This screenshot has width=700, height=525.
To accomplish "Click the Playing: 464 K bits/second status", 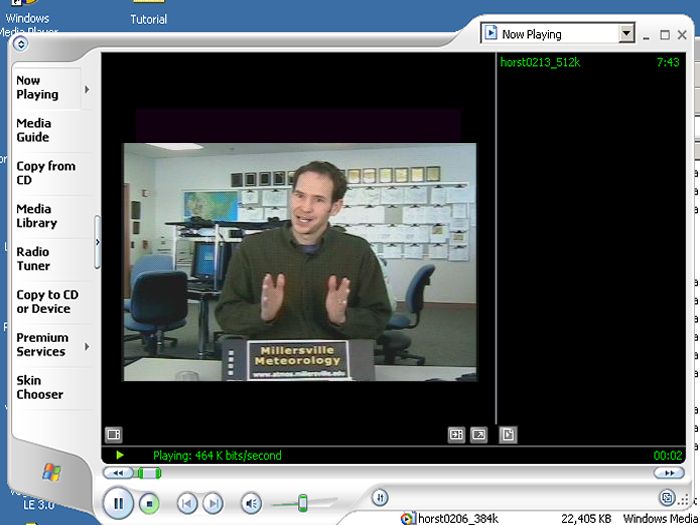I will coord(217,455).
